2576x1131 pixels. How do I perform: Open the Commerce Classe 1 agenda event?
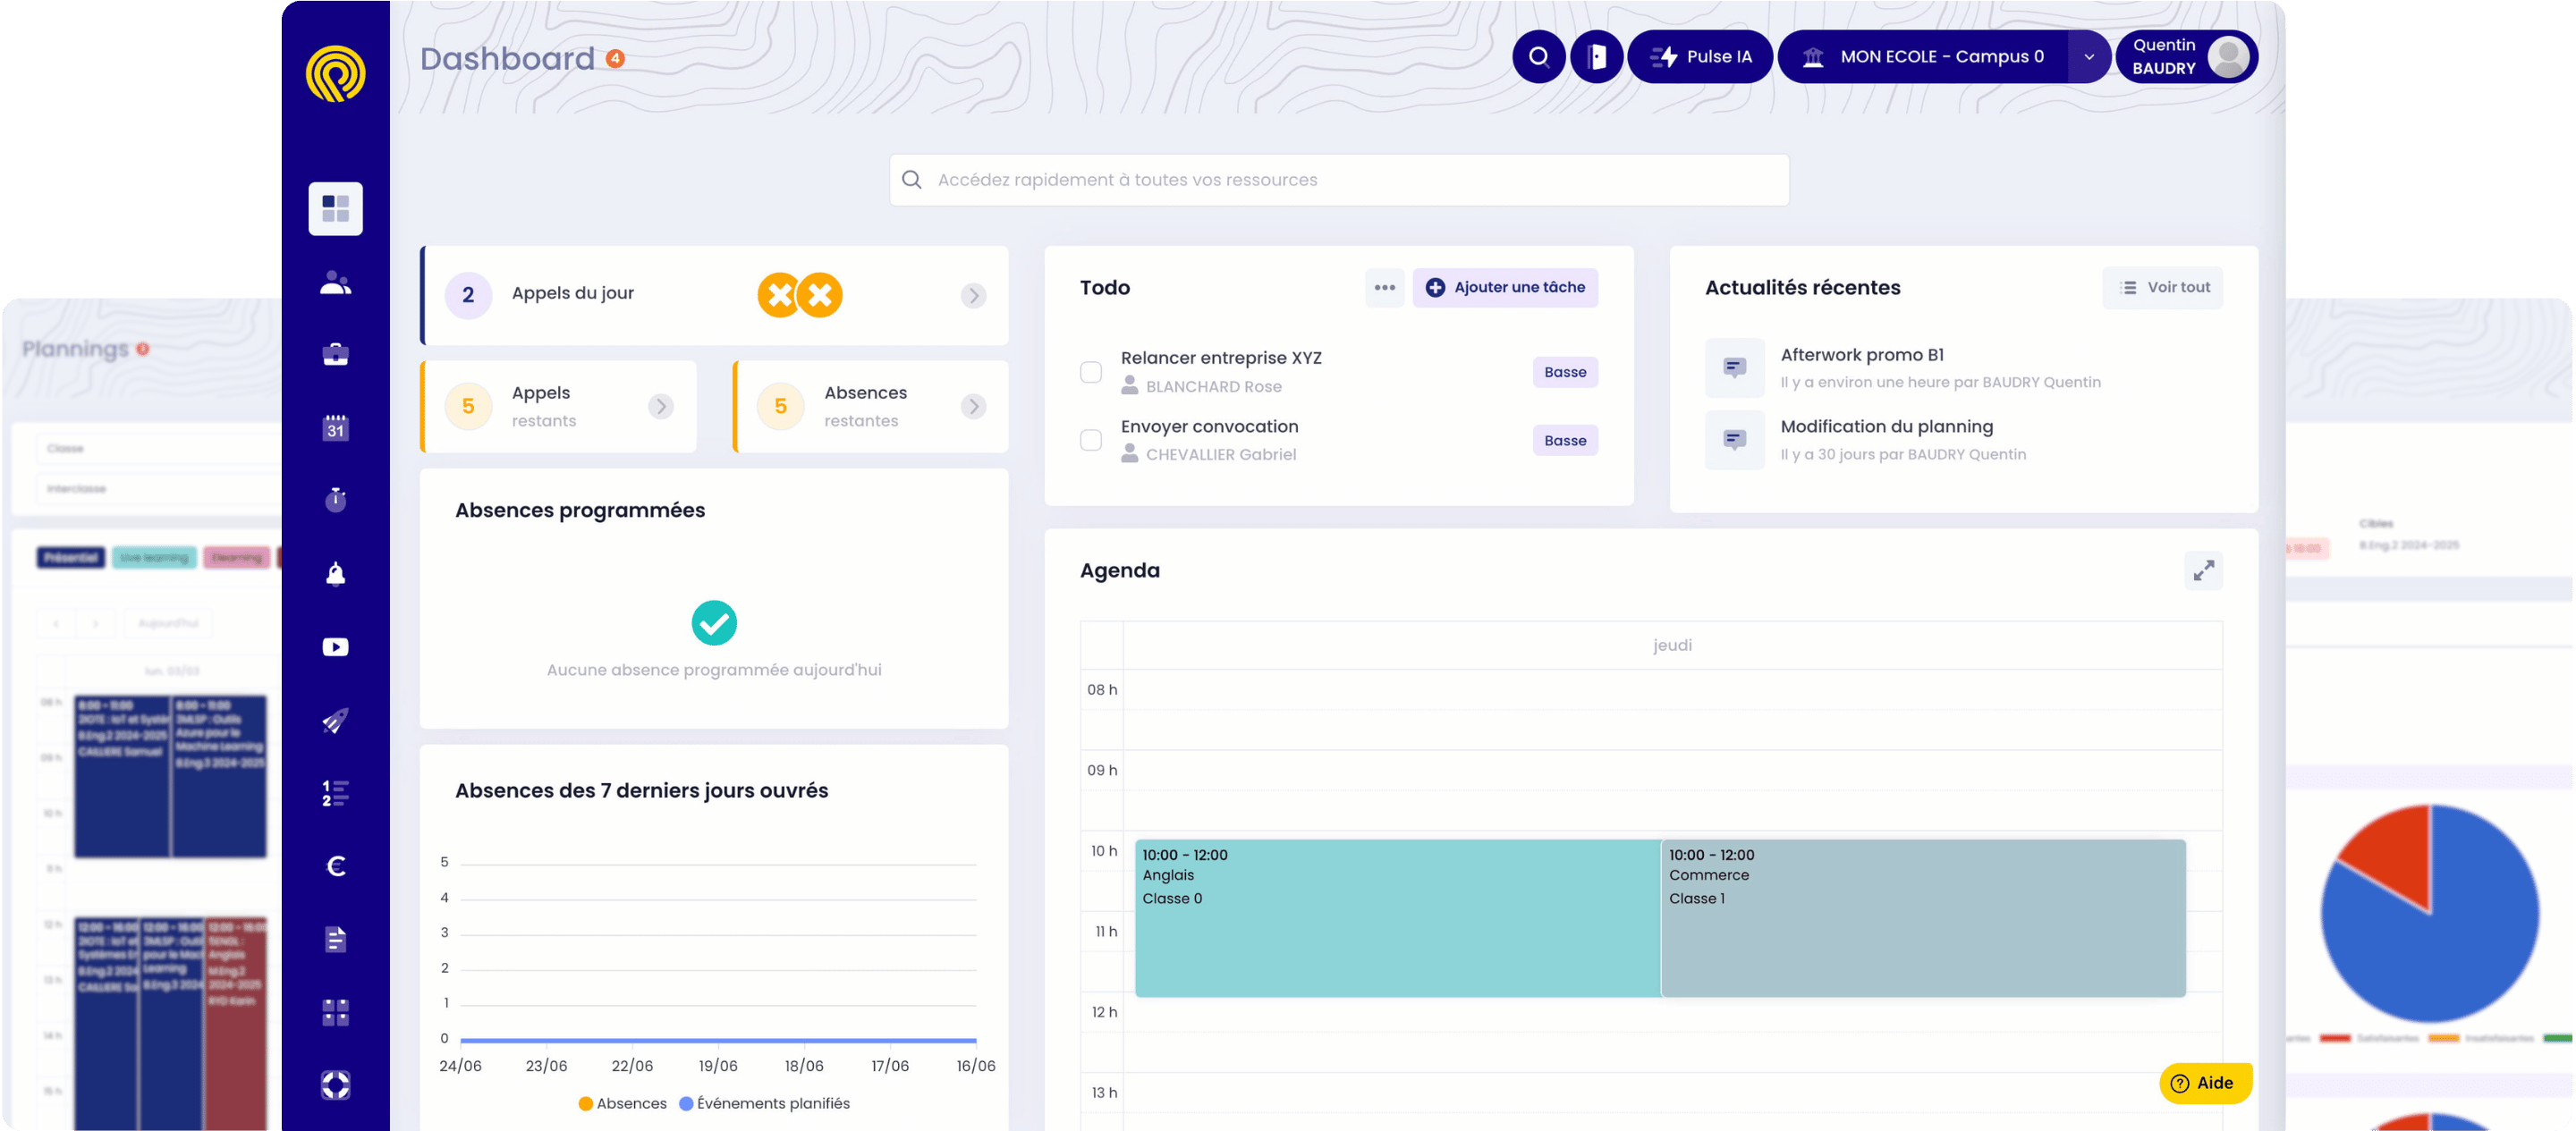point(1923,918)
